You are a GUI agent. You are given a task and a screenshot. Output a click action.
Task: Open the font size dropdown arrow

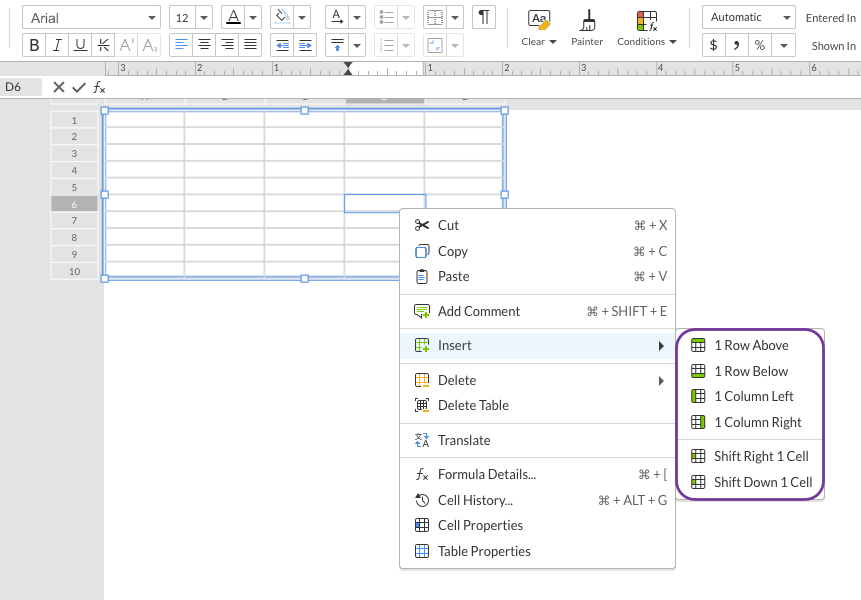point(204,18)
